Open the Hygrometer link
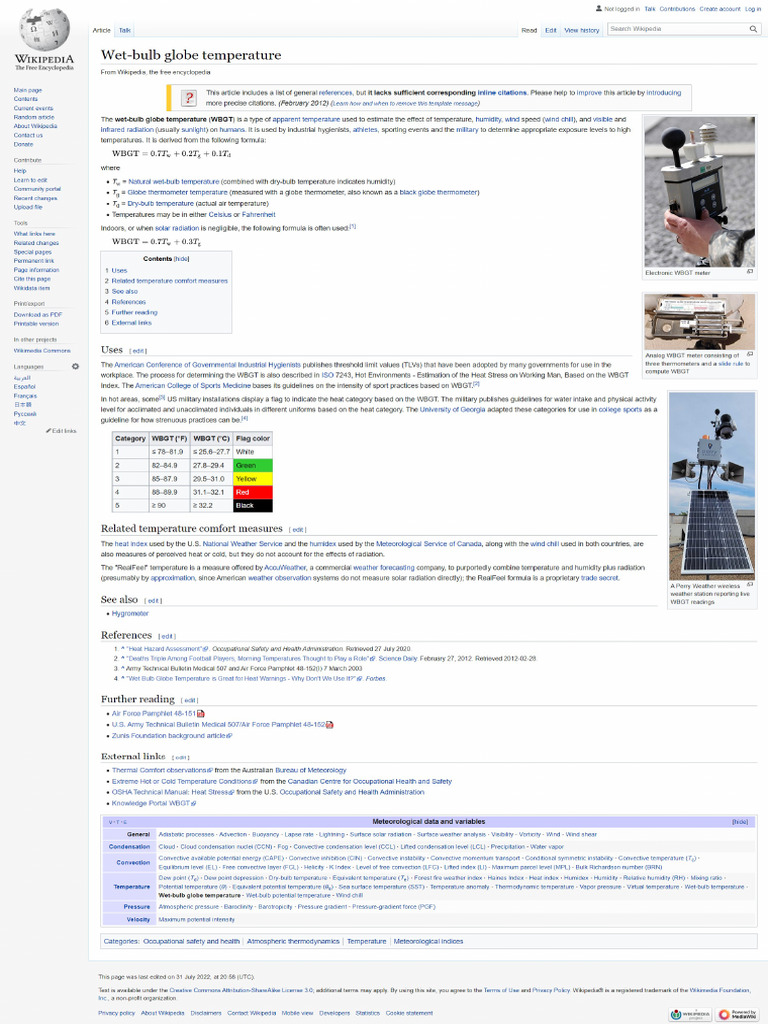 click(x=130, y=613)
